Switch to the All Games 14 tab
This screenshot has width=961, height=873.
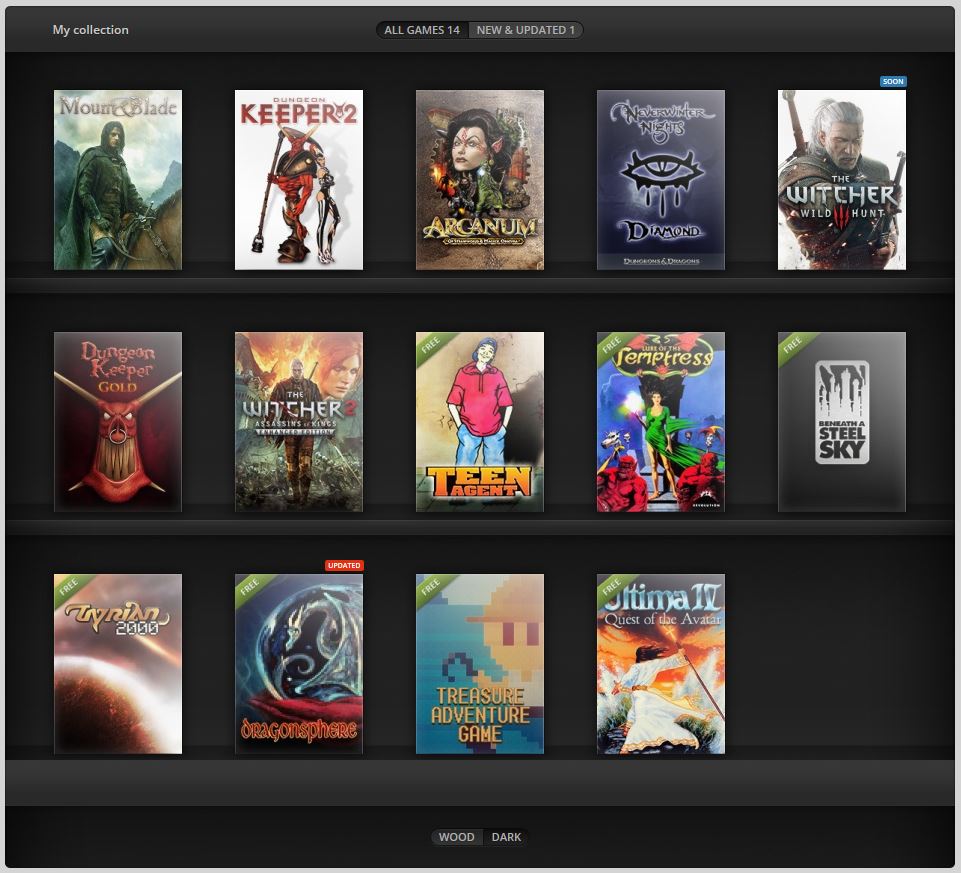click(422, 30)
